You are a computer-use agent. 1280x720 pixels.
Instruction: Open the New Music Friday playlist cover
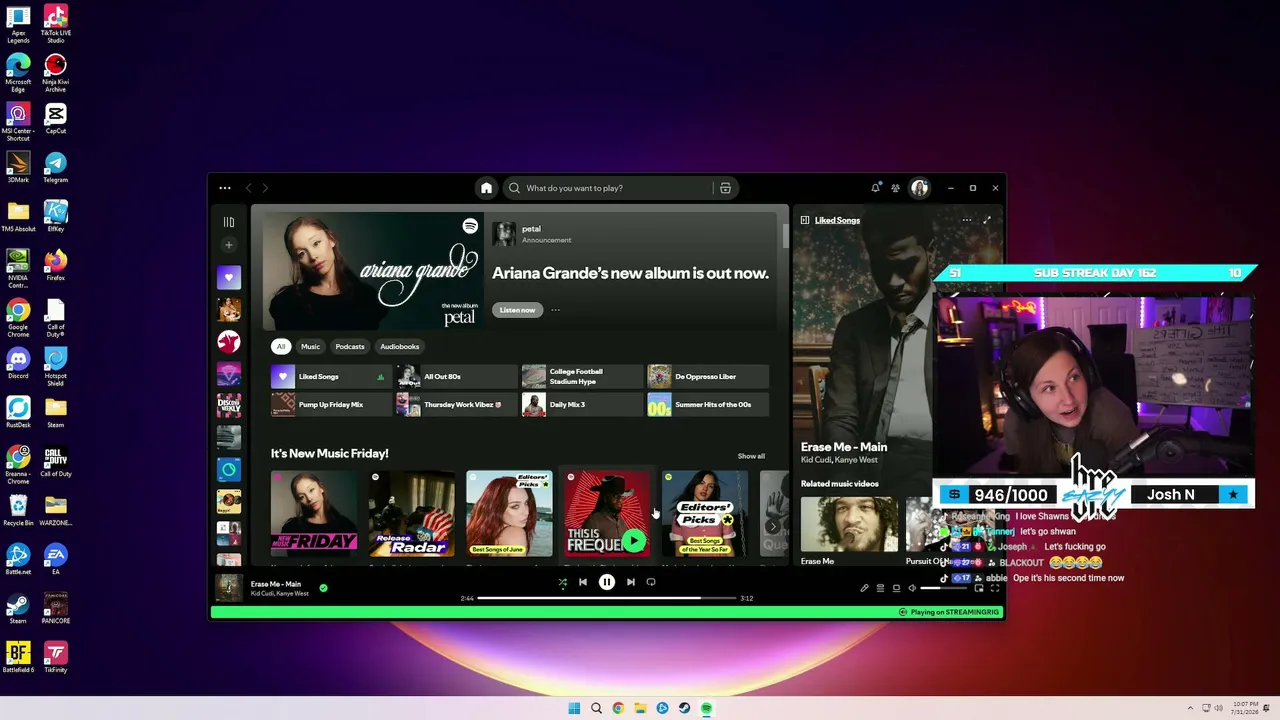tap(314, 513)
